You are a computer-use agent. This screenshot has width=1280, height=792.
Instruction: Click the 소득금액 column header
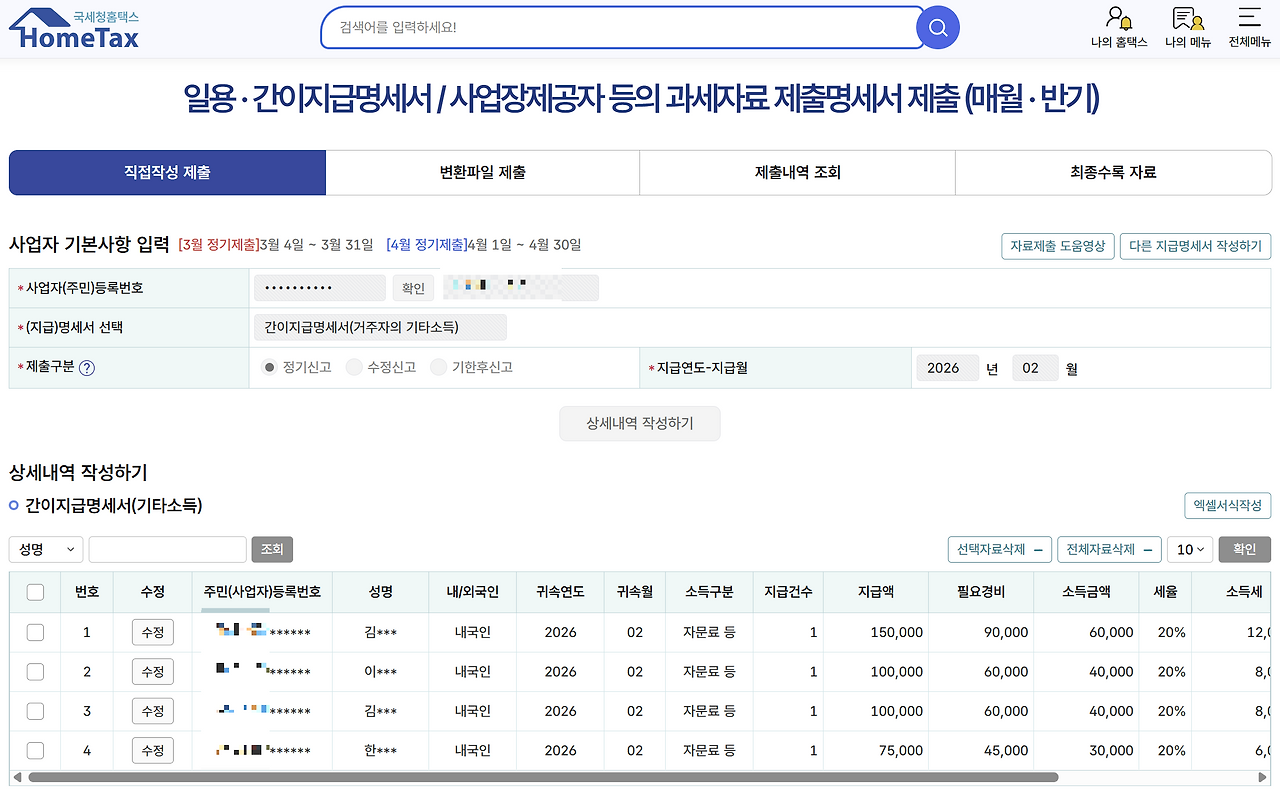1087,592
